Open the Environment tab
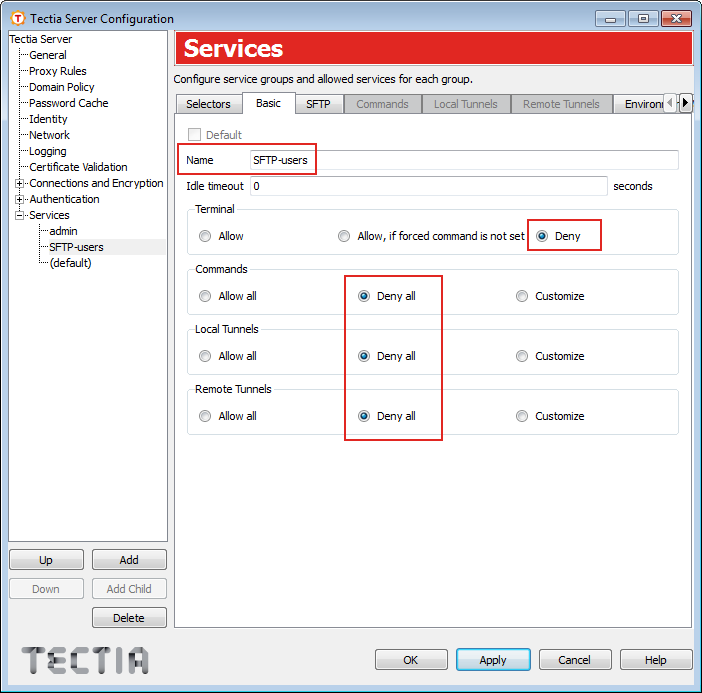This screenshot has width=702, height=693. [639, 104]
